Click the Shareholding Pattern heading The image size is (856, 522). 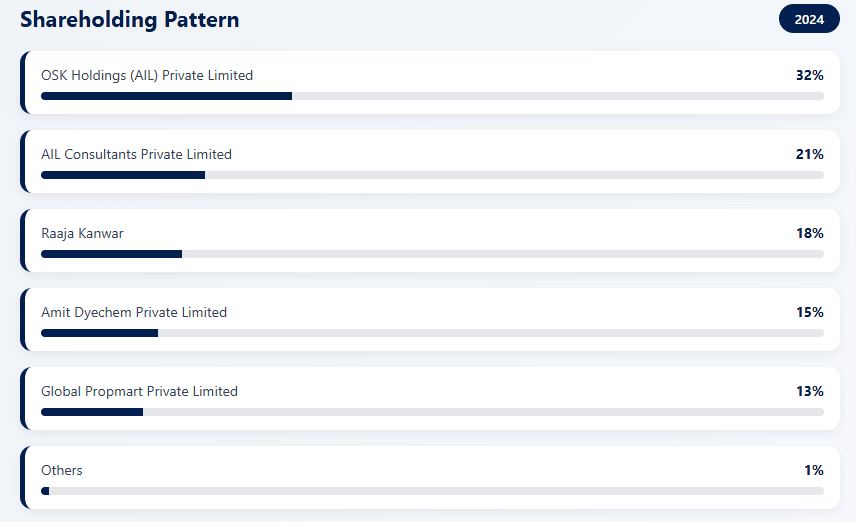130,19
